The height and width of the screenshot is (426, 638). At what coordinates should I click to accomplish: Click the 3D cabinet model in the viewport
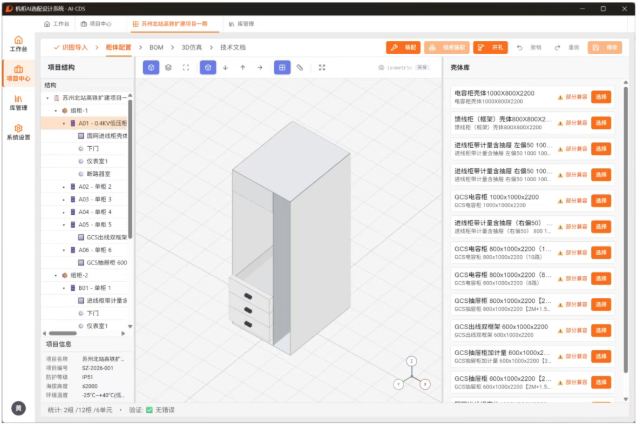tap(291, 238)
